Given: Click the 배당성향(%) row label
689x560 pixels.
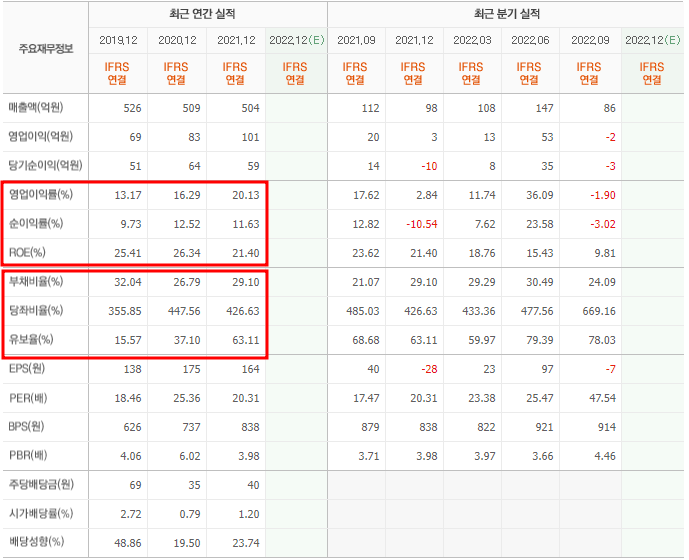Looking at the screenshot, I should coord(36,542).
